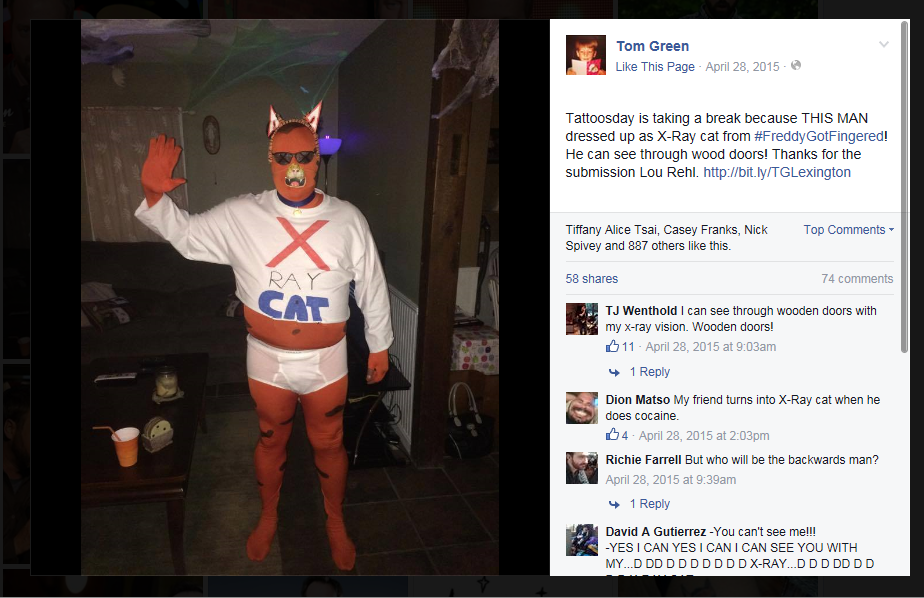
Task: Open Tom Green's page profile picture
Action: click(586, 55)
